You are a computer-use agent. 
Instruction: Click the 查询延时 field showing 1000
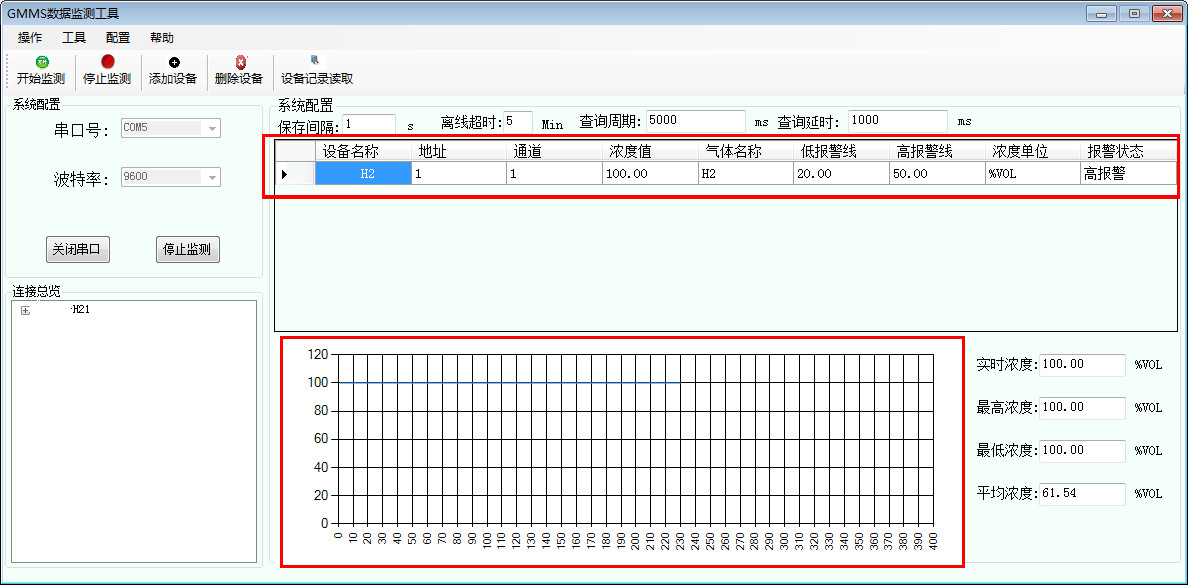pos(898,120)
